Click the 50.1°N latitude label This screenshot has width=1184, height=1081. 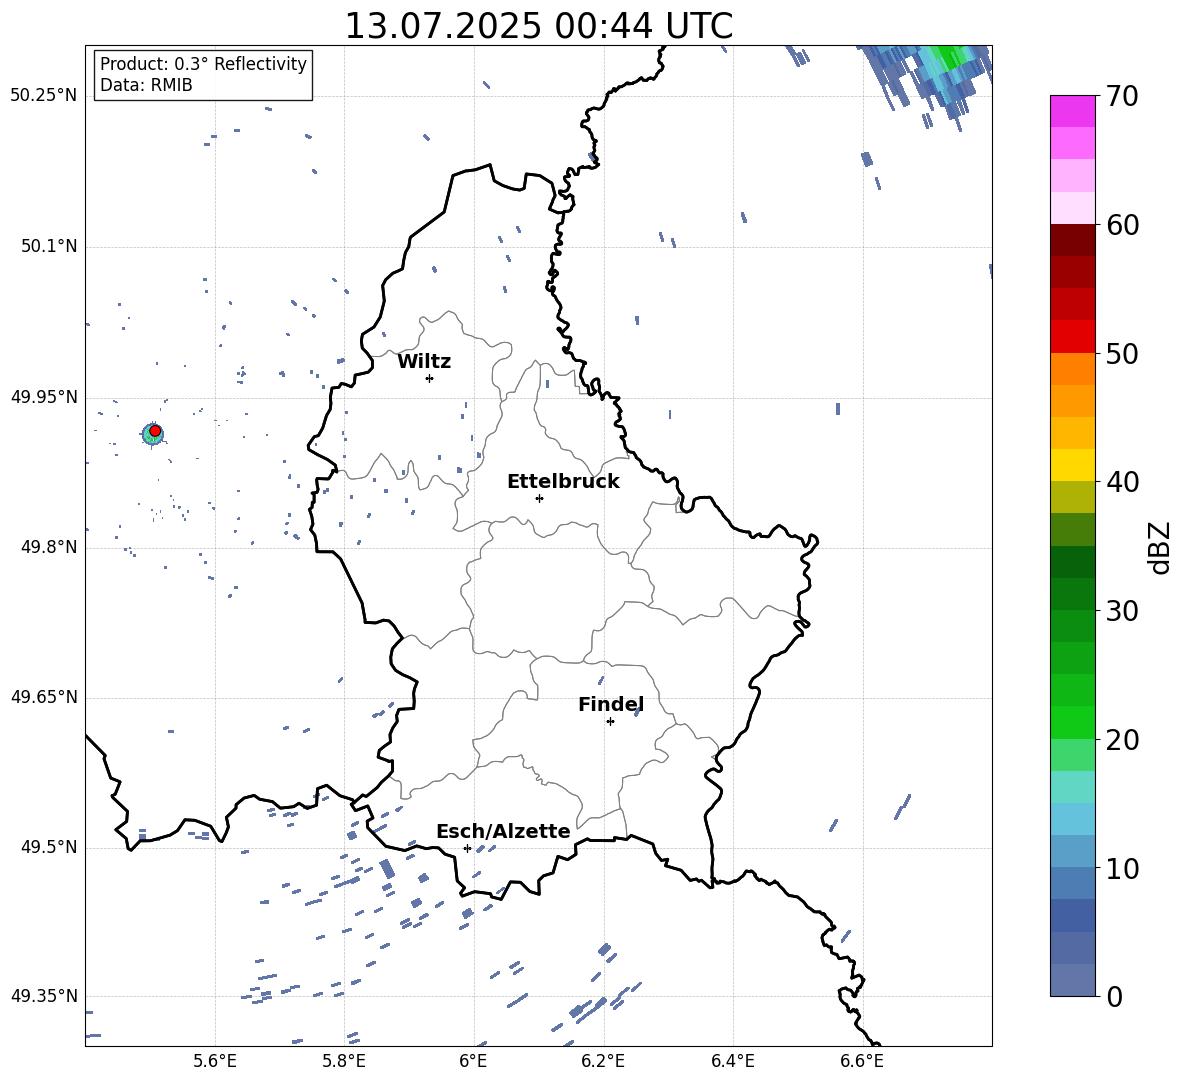click(x=49, y=247)
